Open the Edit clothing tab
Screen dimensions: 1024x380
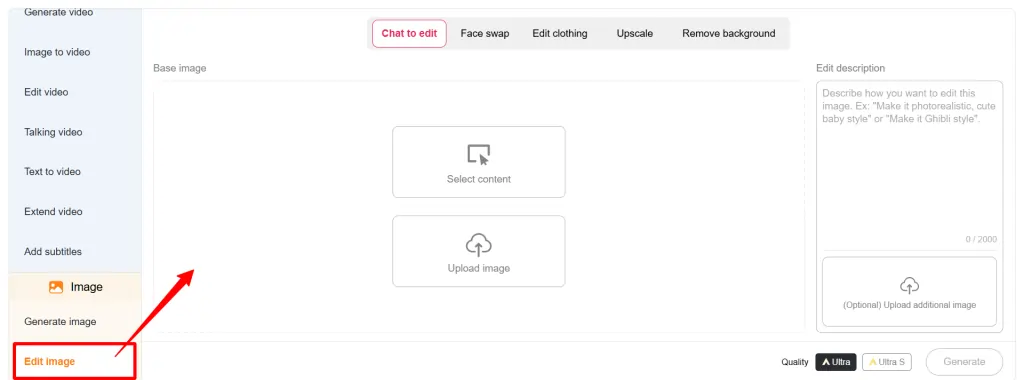pyautogui.click(x=560, y=33)
